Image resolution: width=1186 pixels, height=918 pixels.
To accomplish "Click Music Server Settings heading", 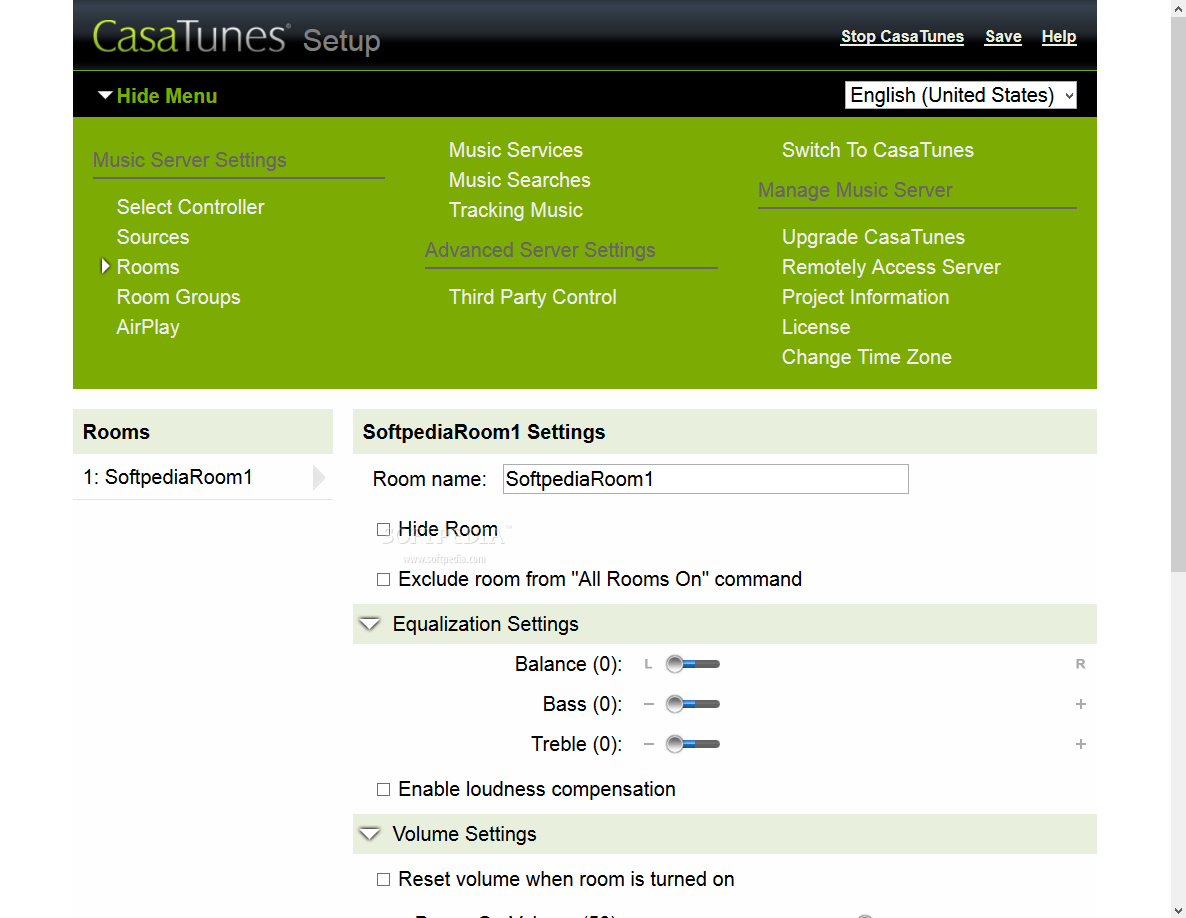I will 190,160.
